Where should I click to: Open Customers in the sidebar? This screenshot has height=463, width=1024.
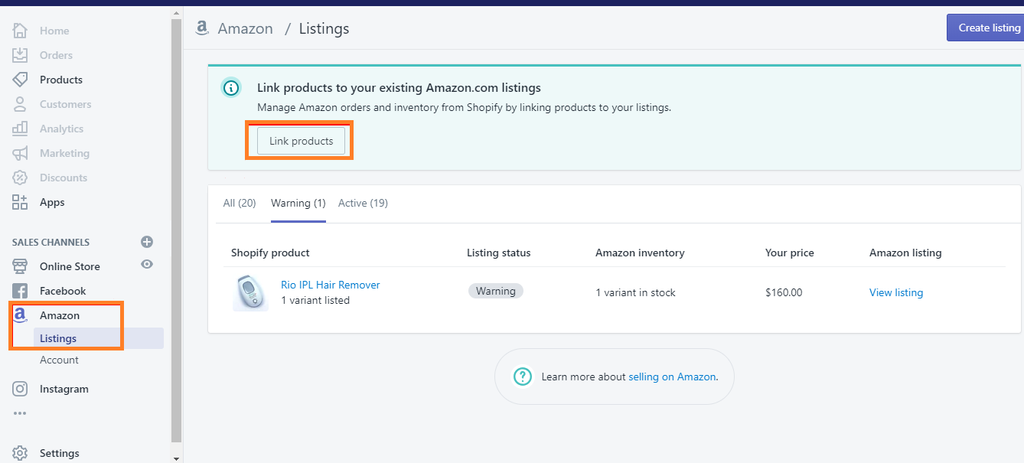(x=65, y=104)
